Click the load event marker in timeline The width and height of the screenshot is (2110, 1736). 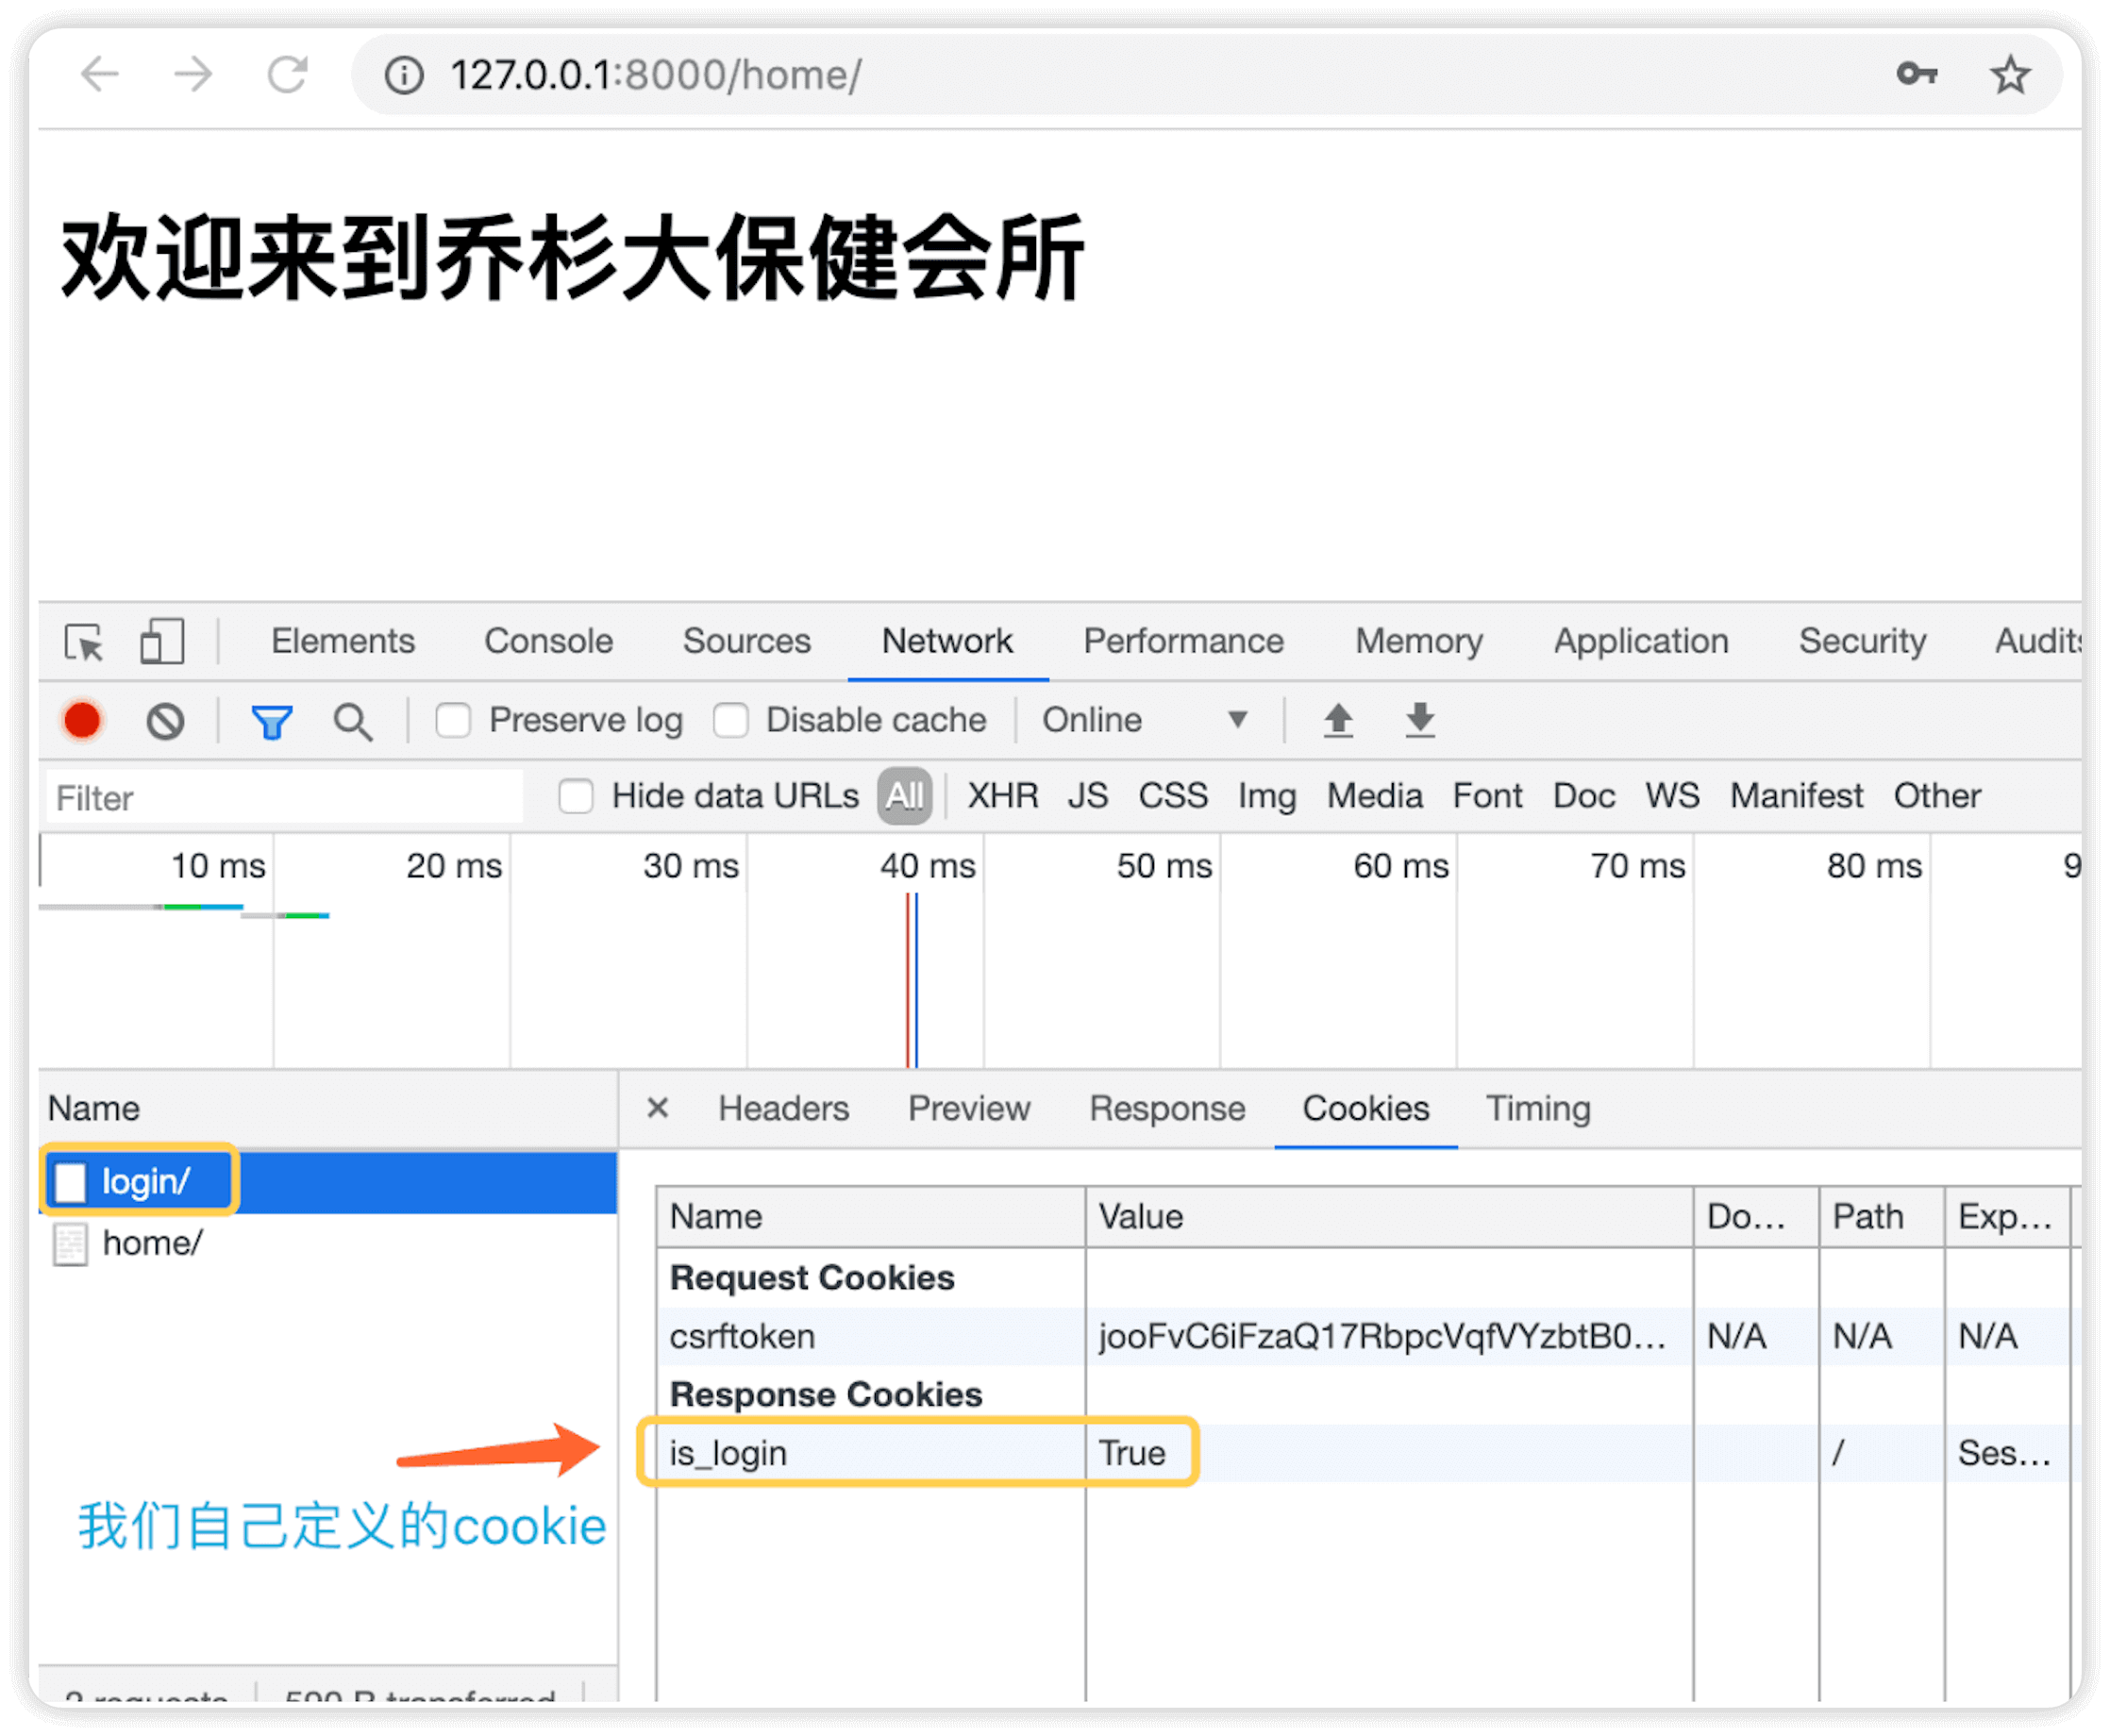pyautogui.click(x=908, y=980)
